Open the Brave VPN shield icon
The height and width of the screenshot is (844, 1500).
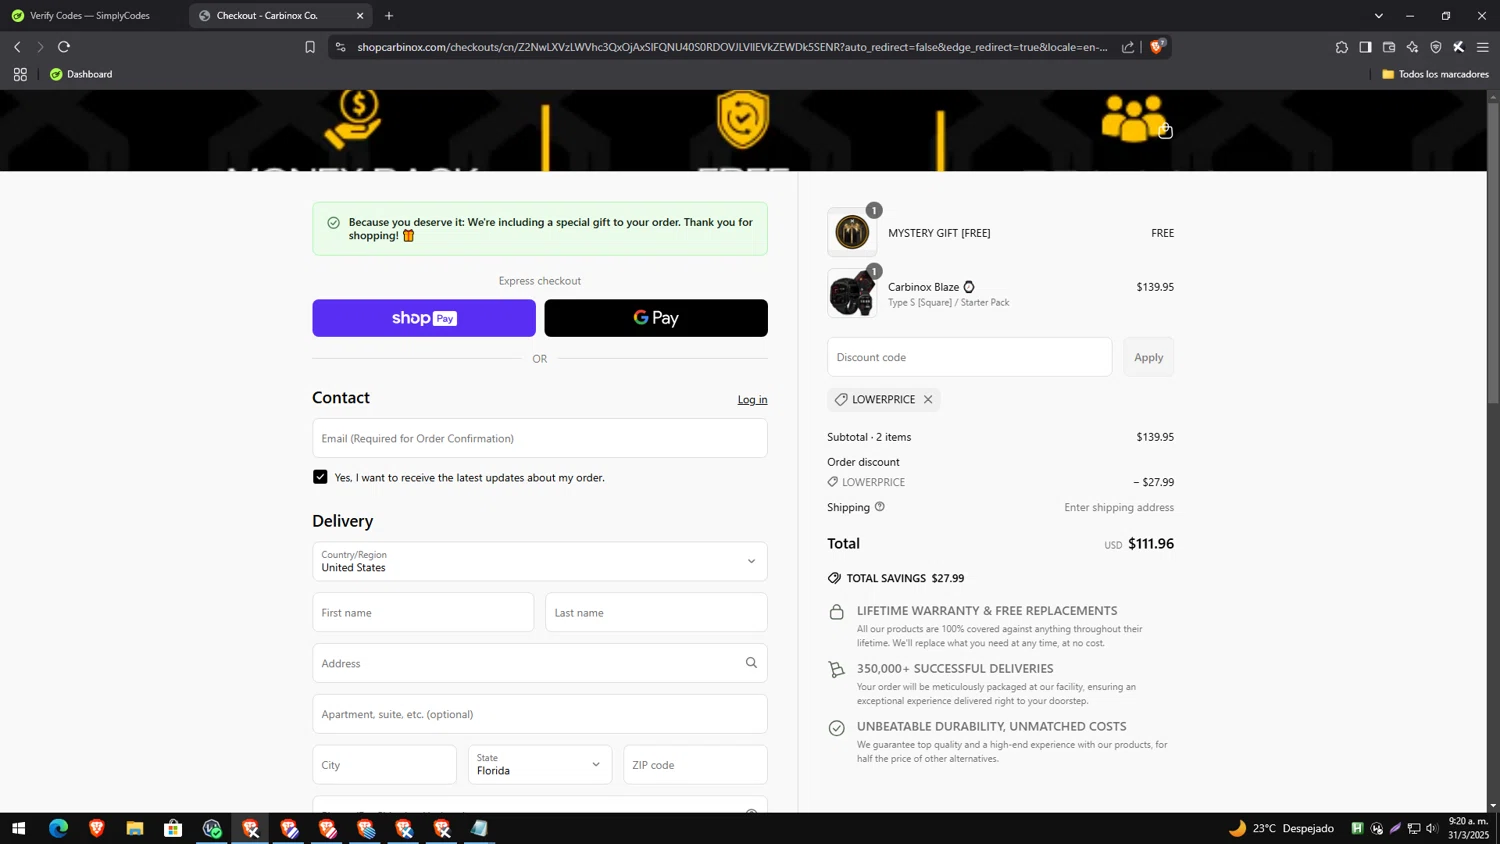tap(1436, 47)
